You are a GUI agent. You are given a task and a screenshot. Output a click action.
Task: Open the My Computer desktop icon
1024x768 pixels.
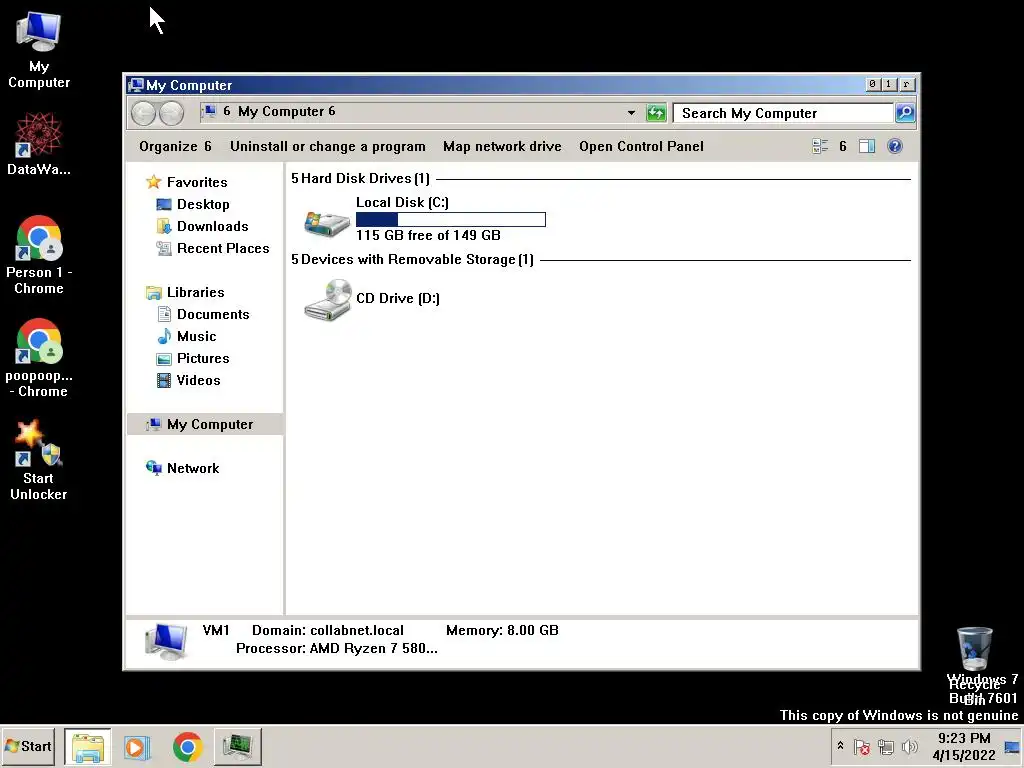click(x=39, y=50)
